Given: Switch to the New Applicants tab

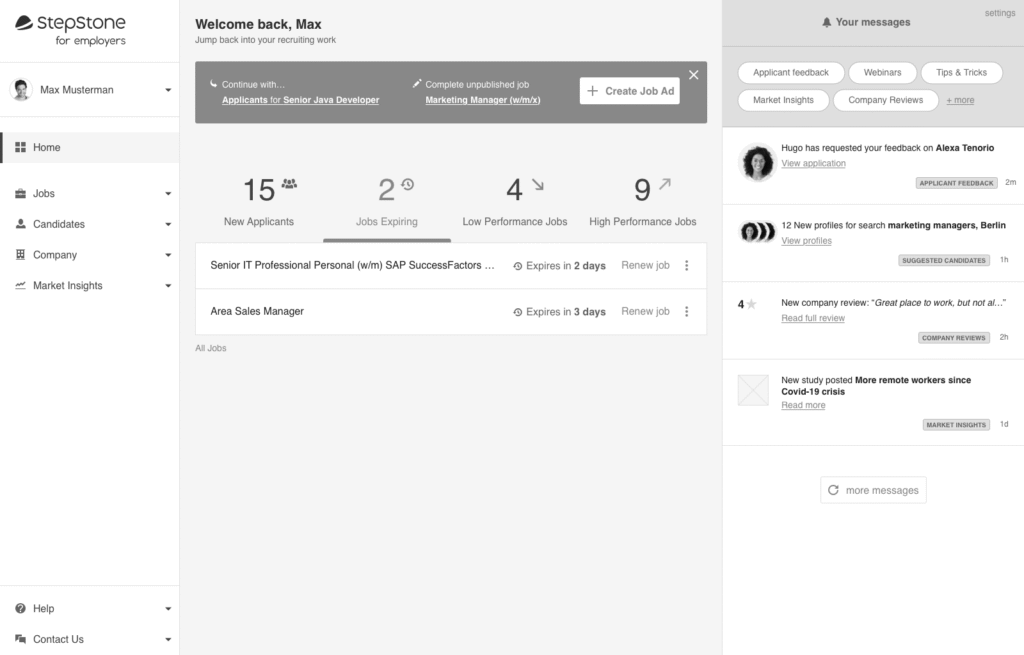Looking at the screenshot, I should 259,201.
